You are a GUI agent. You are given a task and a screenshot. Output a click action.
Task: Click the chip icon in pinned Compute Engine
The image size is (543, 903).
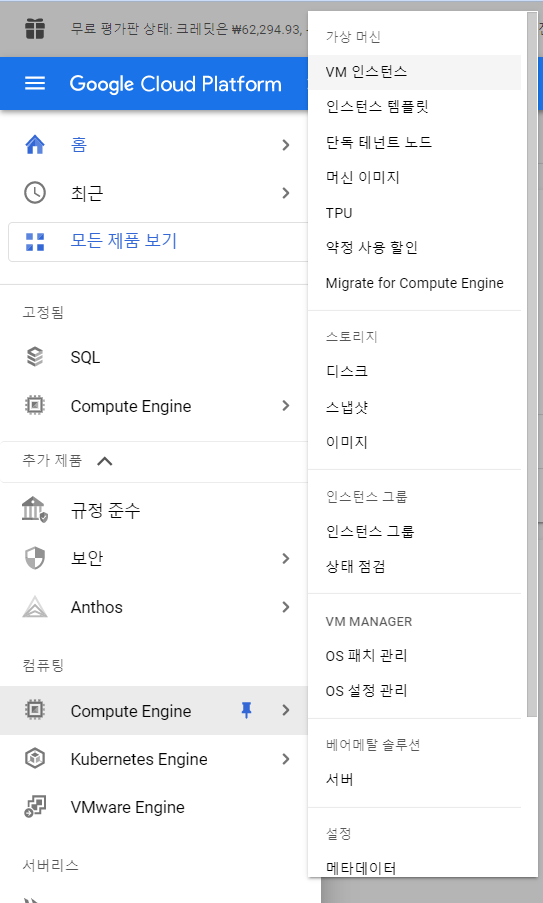tap(35, 405)
